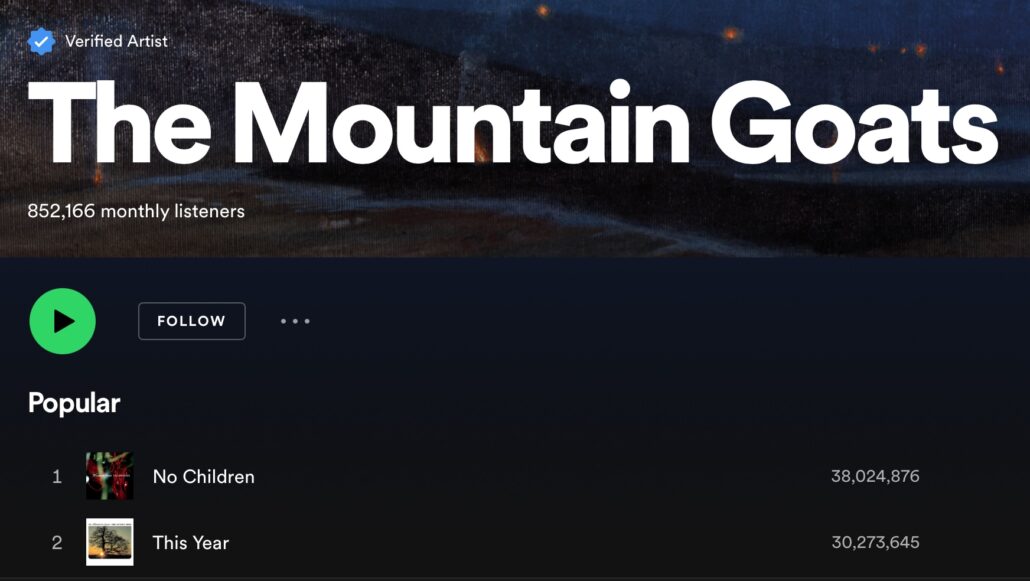
Task: Follow The Mountain Goats artist
Action: tap(192, 321)
